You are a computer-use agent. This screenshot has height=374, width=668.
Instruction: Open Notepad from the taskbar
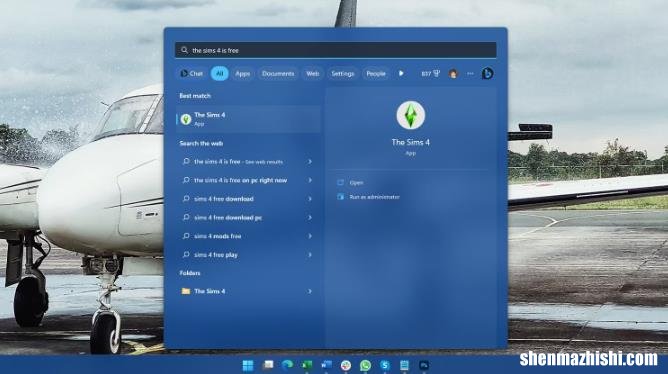click(x=404, y=365)
